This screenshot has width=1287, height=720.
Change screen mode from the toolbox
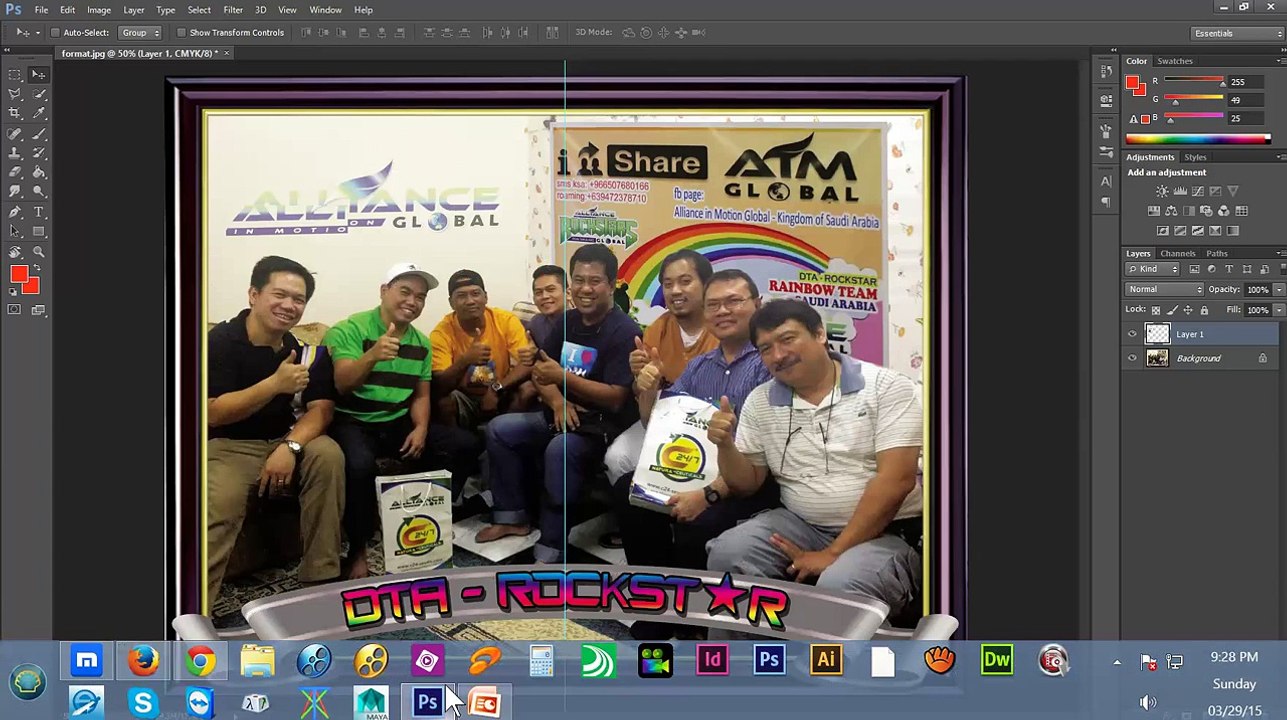click(x=38, y=310)
